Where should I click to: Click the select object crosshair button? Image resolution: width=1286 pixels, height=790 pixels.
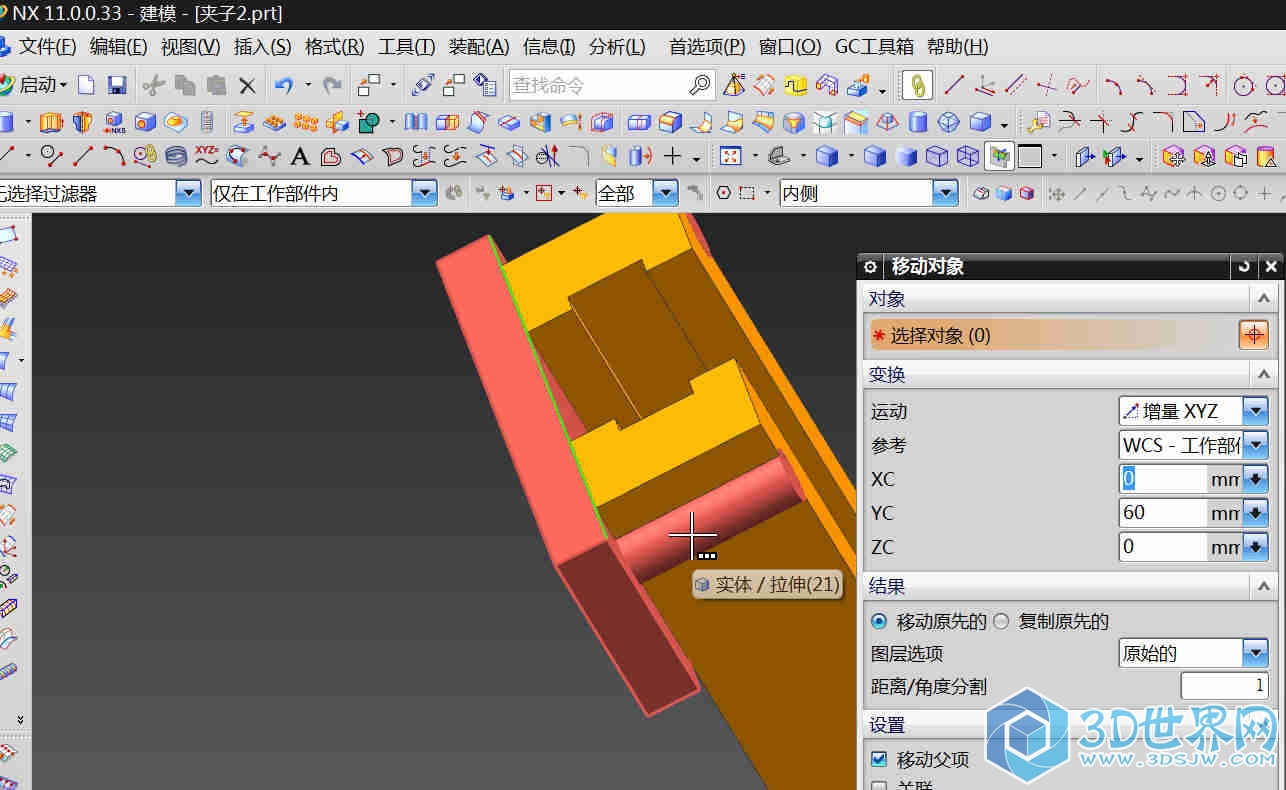[1253, 335]
